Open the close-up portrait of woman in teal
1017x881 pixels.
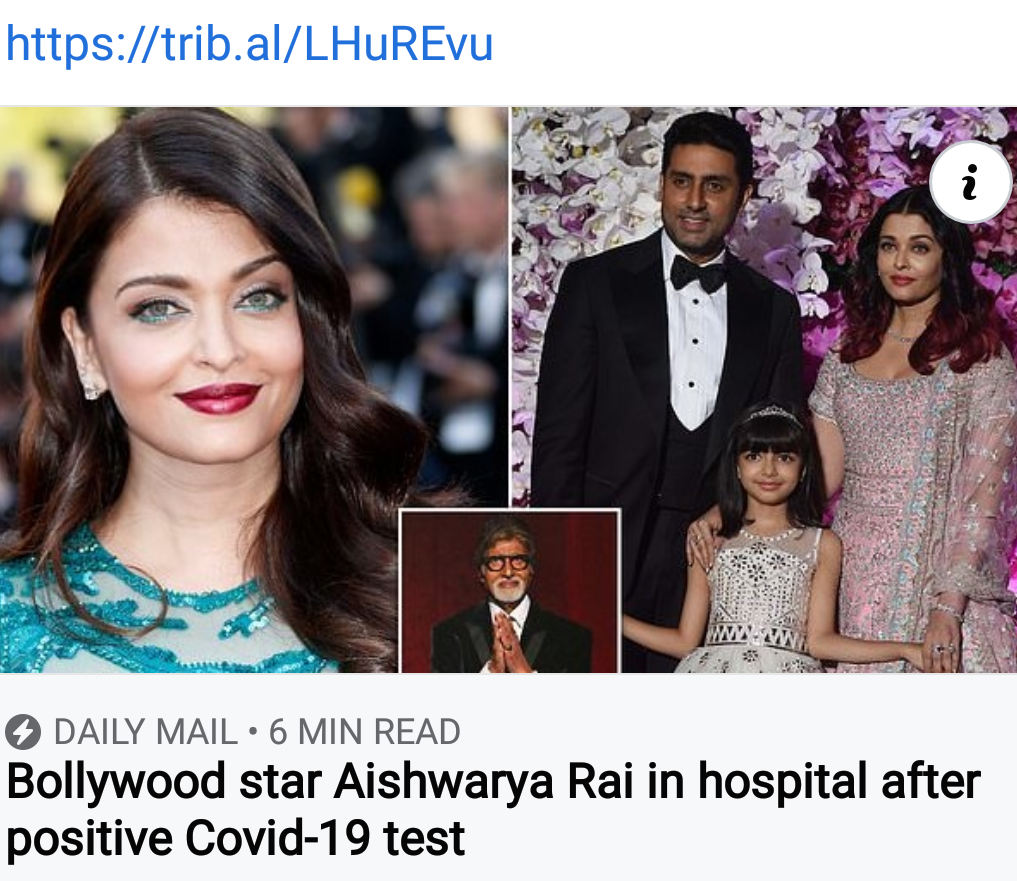tap(253, 389)
